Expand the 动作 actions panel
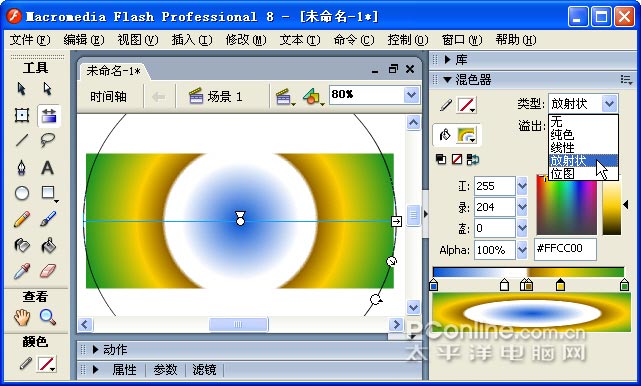This screenshot has height=386, width=641. coord(96,350)
